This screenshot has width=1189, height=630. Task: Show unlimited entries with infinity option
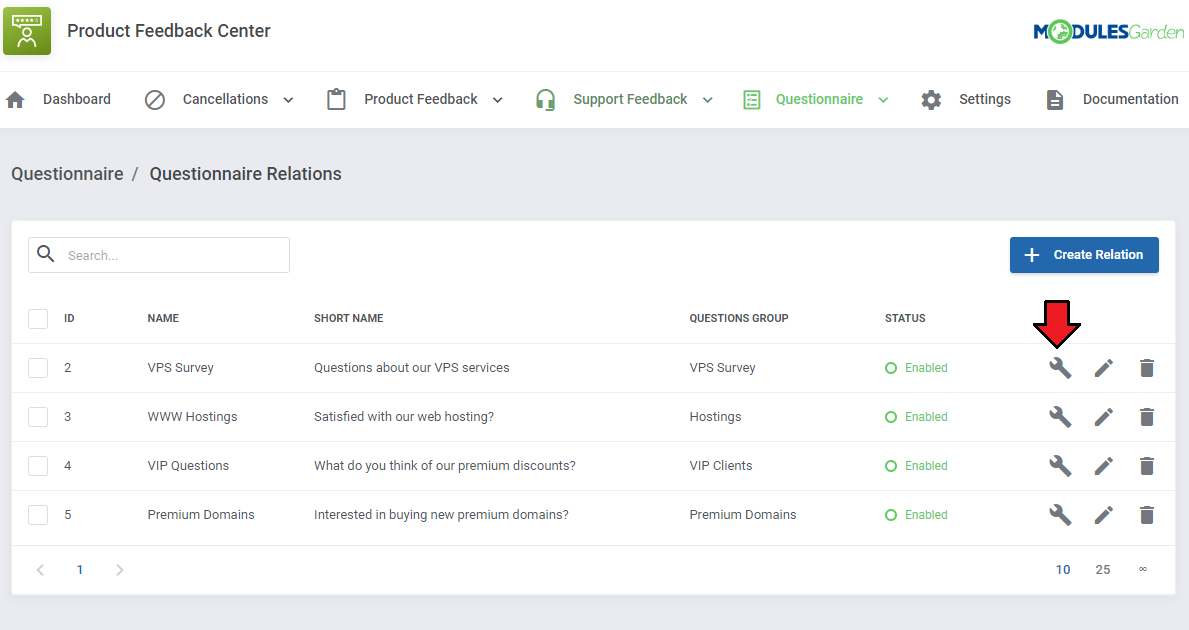(1143, 569)
